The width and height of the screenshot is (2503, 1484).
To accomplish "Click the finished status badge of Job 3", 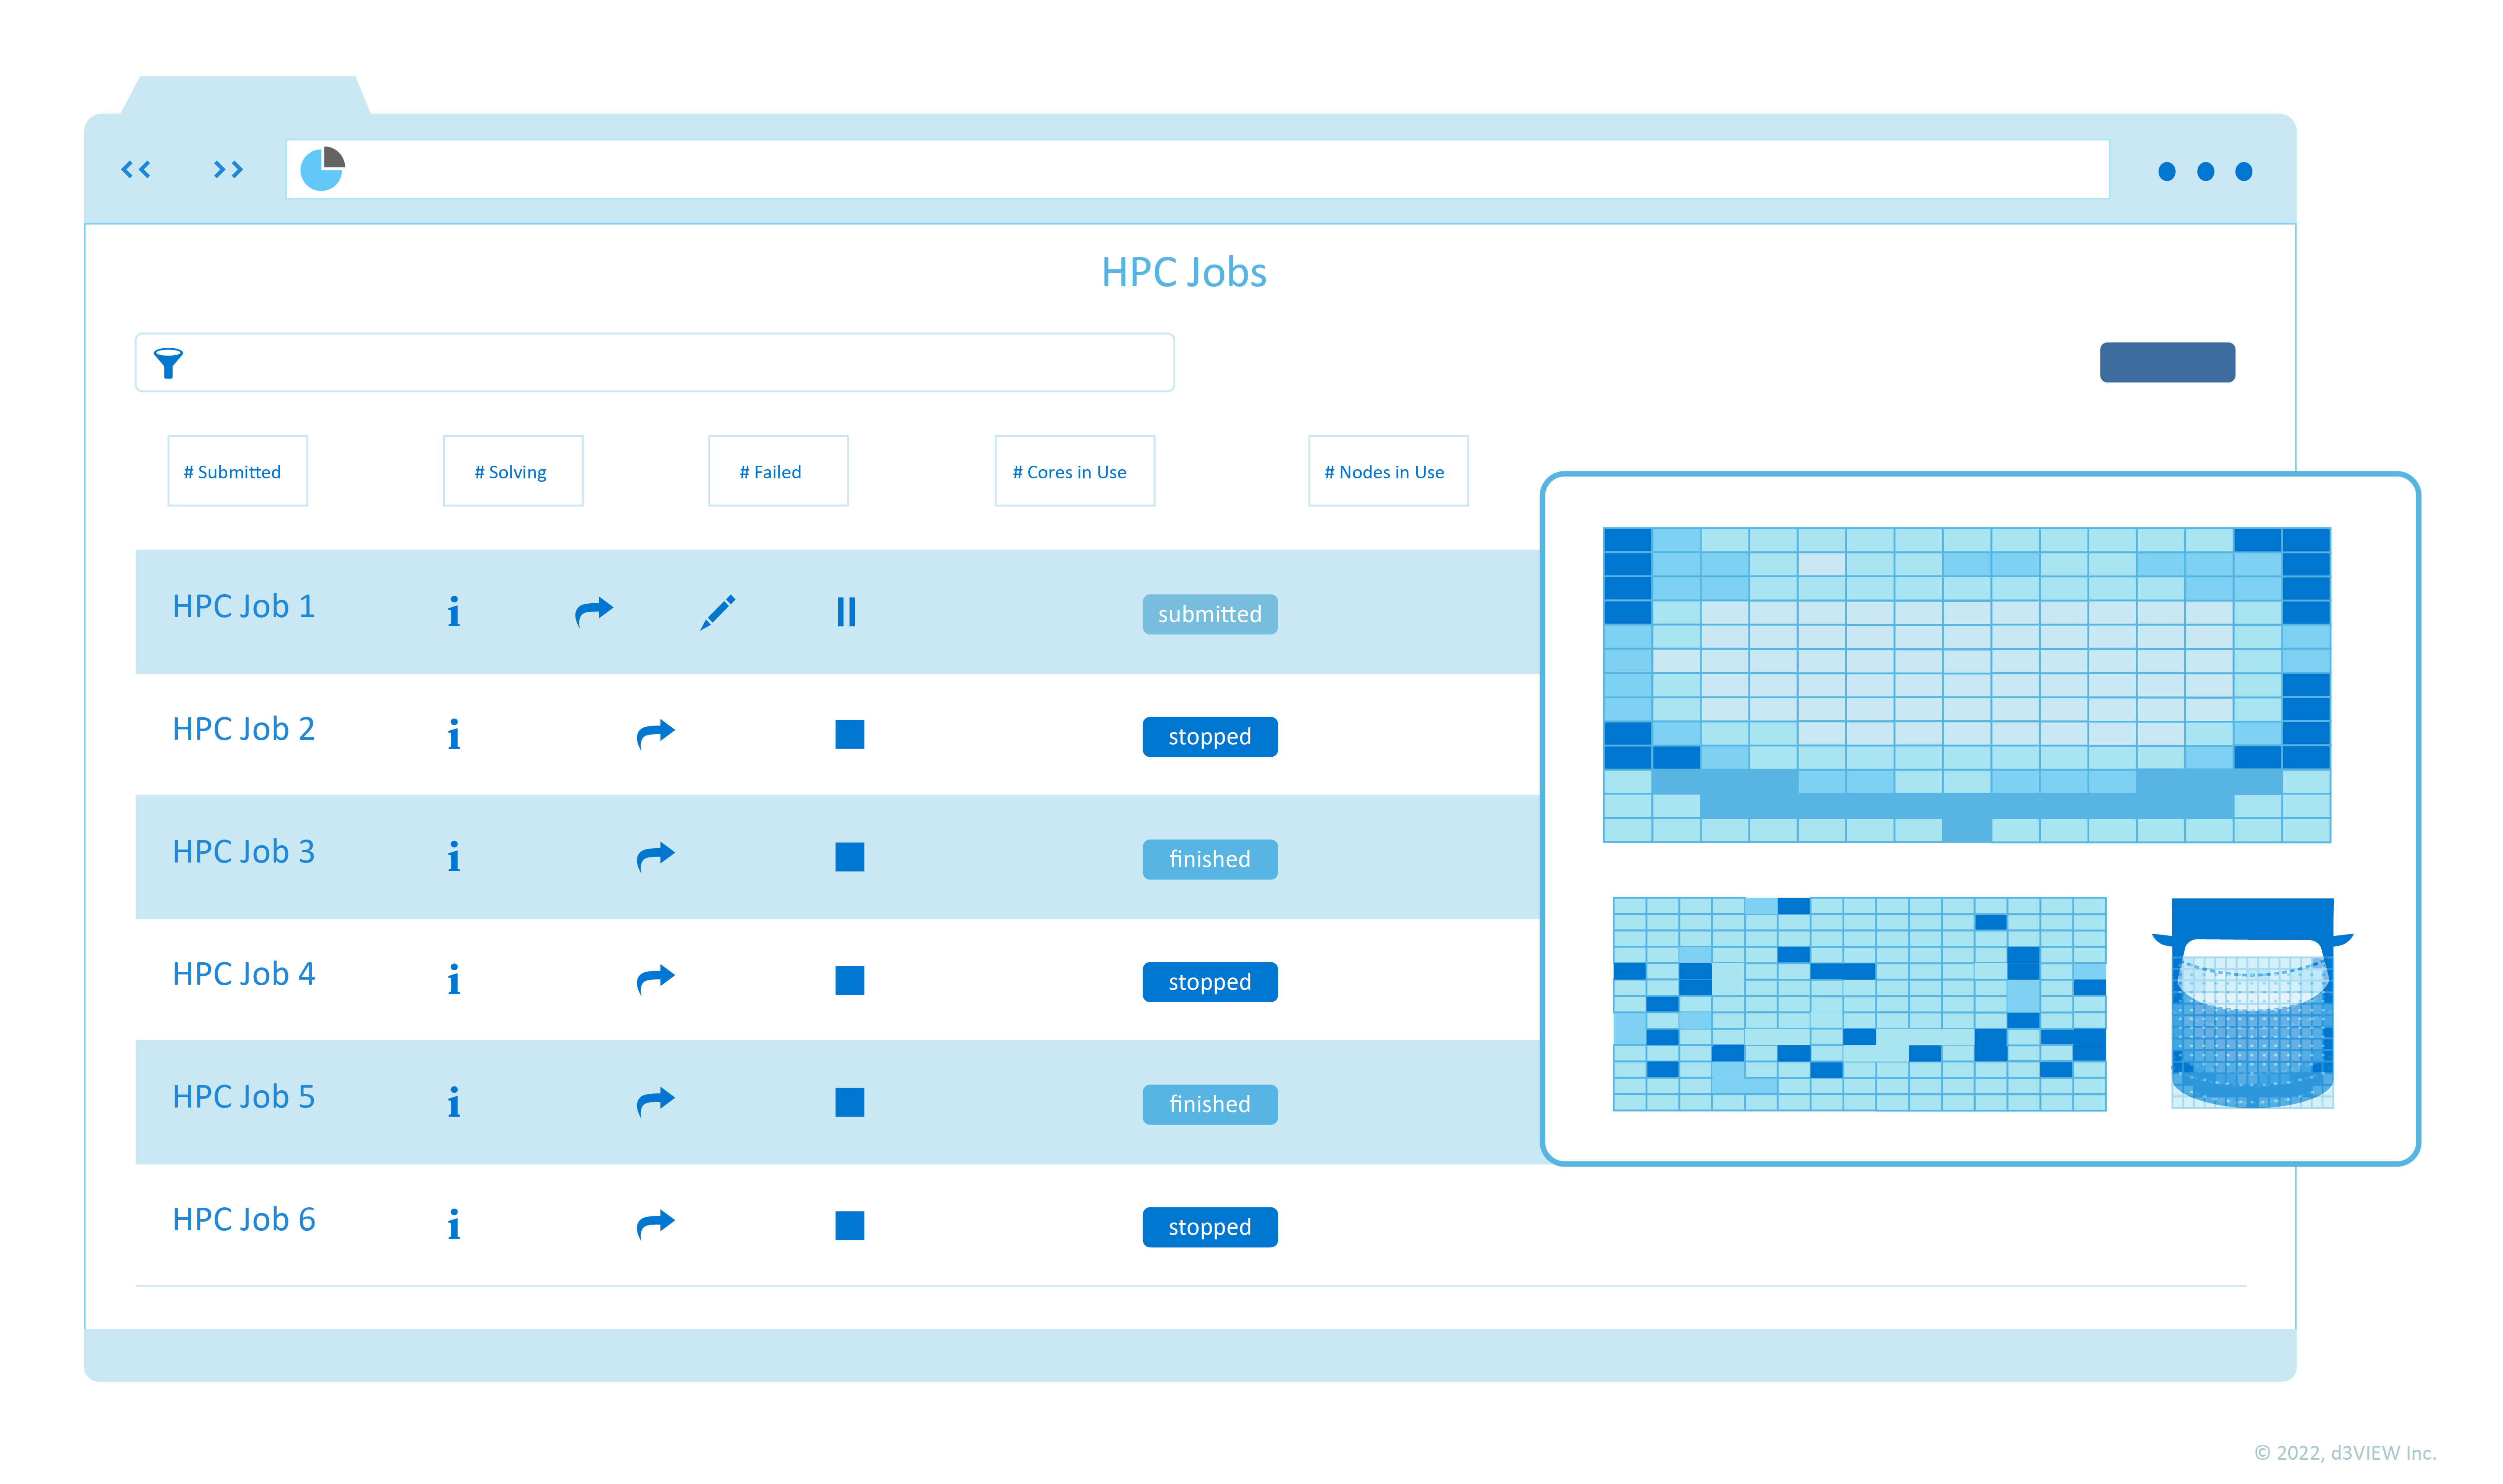I will point(1210,859).
